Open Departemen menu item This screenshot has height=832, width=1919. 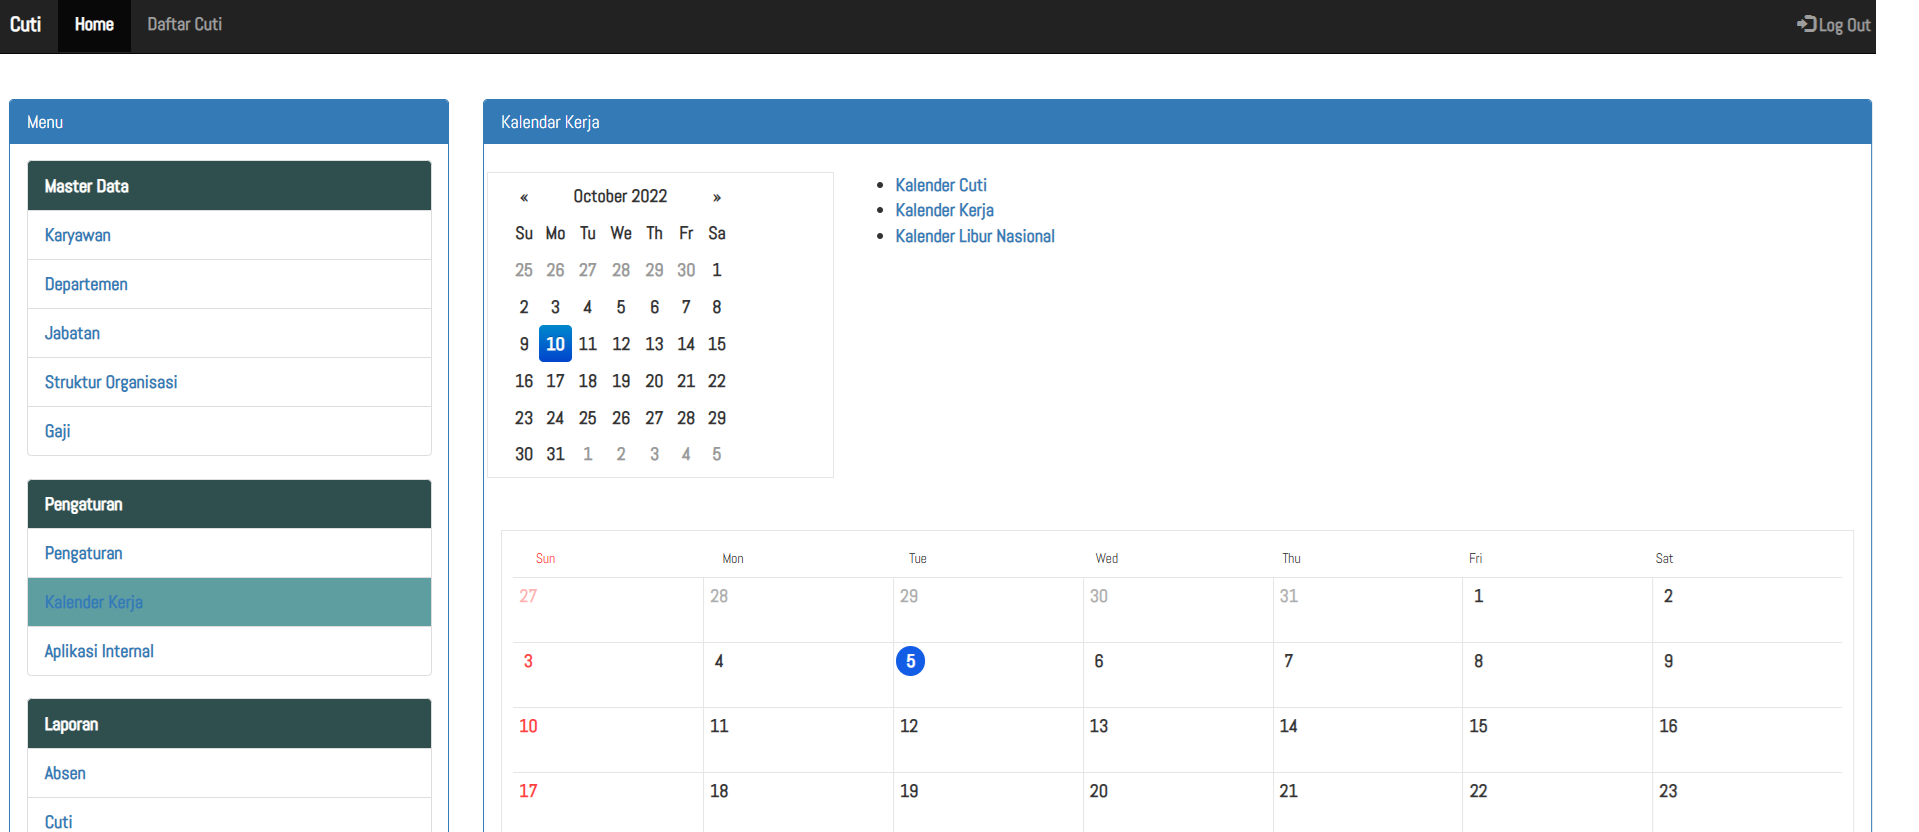coord(86,284)
